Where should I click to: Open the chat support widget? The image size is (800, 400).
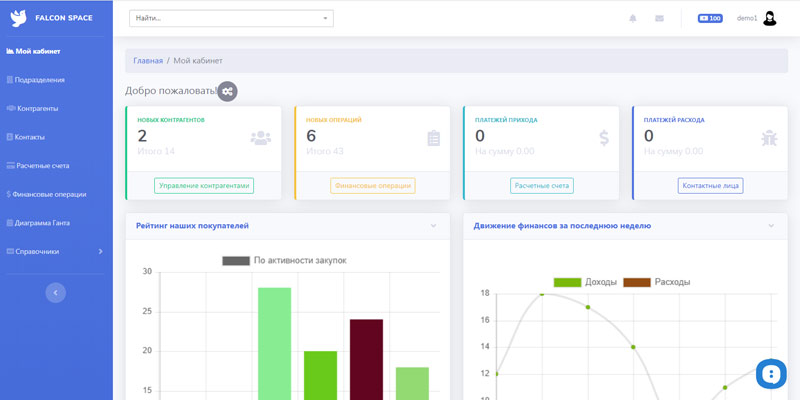pos(770,373)
